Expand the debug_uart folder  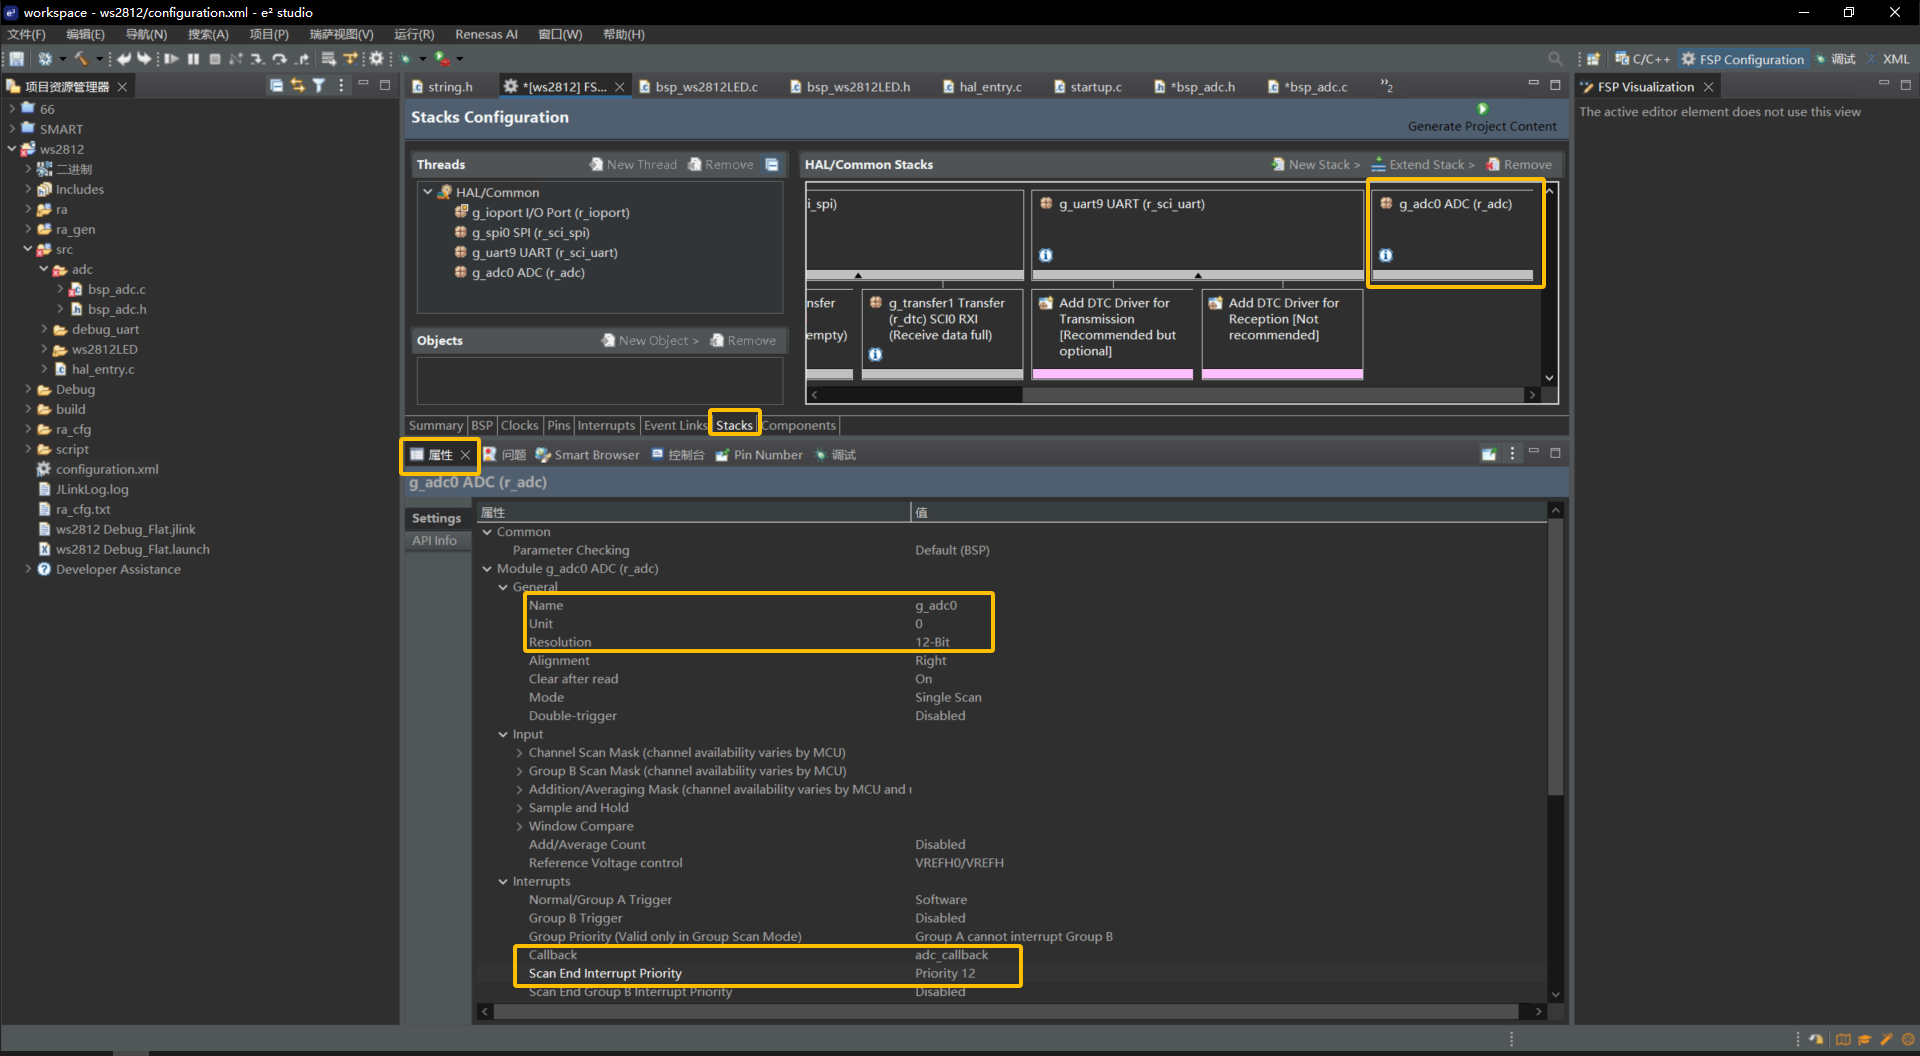(44, 330)
